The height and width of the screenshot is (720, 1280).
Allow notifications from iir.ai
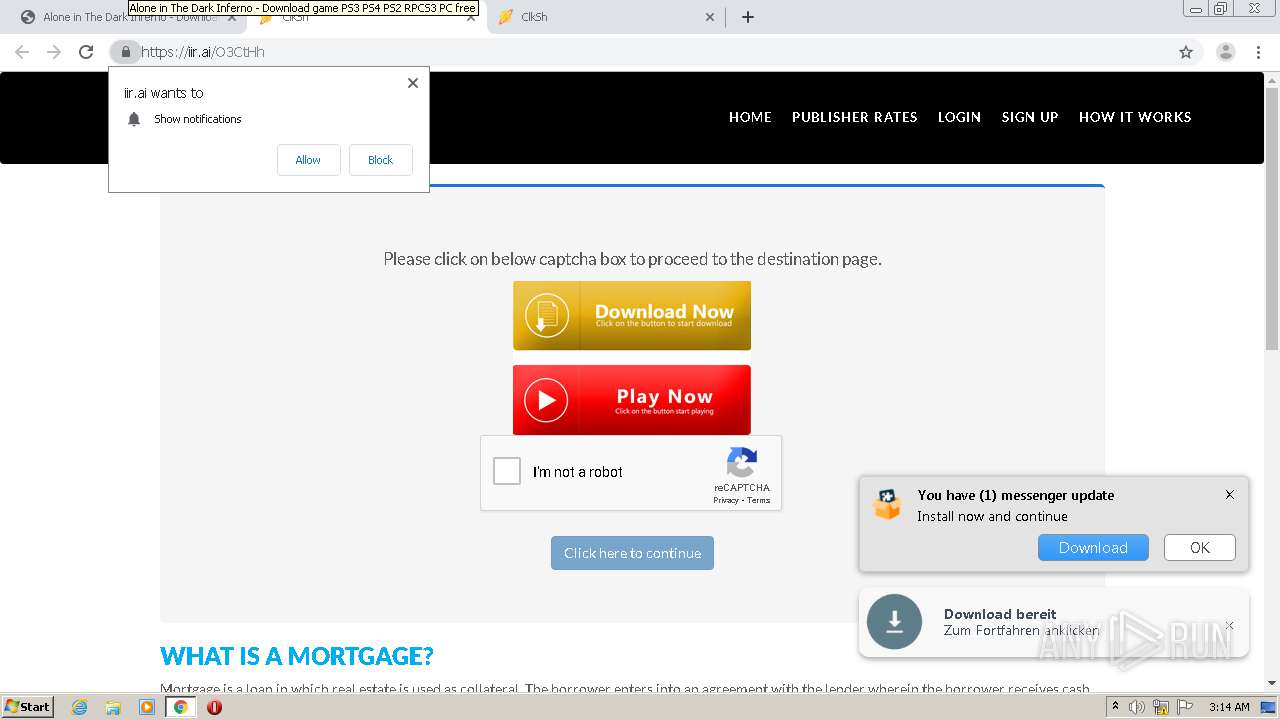point(308,160)
